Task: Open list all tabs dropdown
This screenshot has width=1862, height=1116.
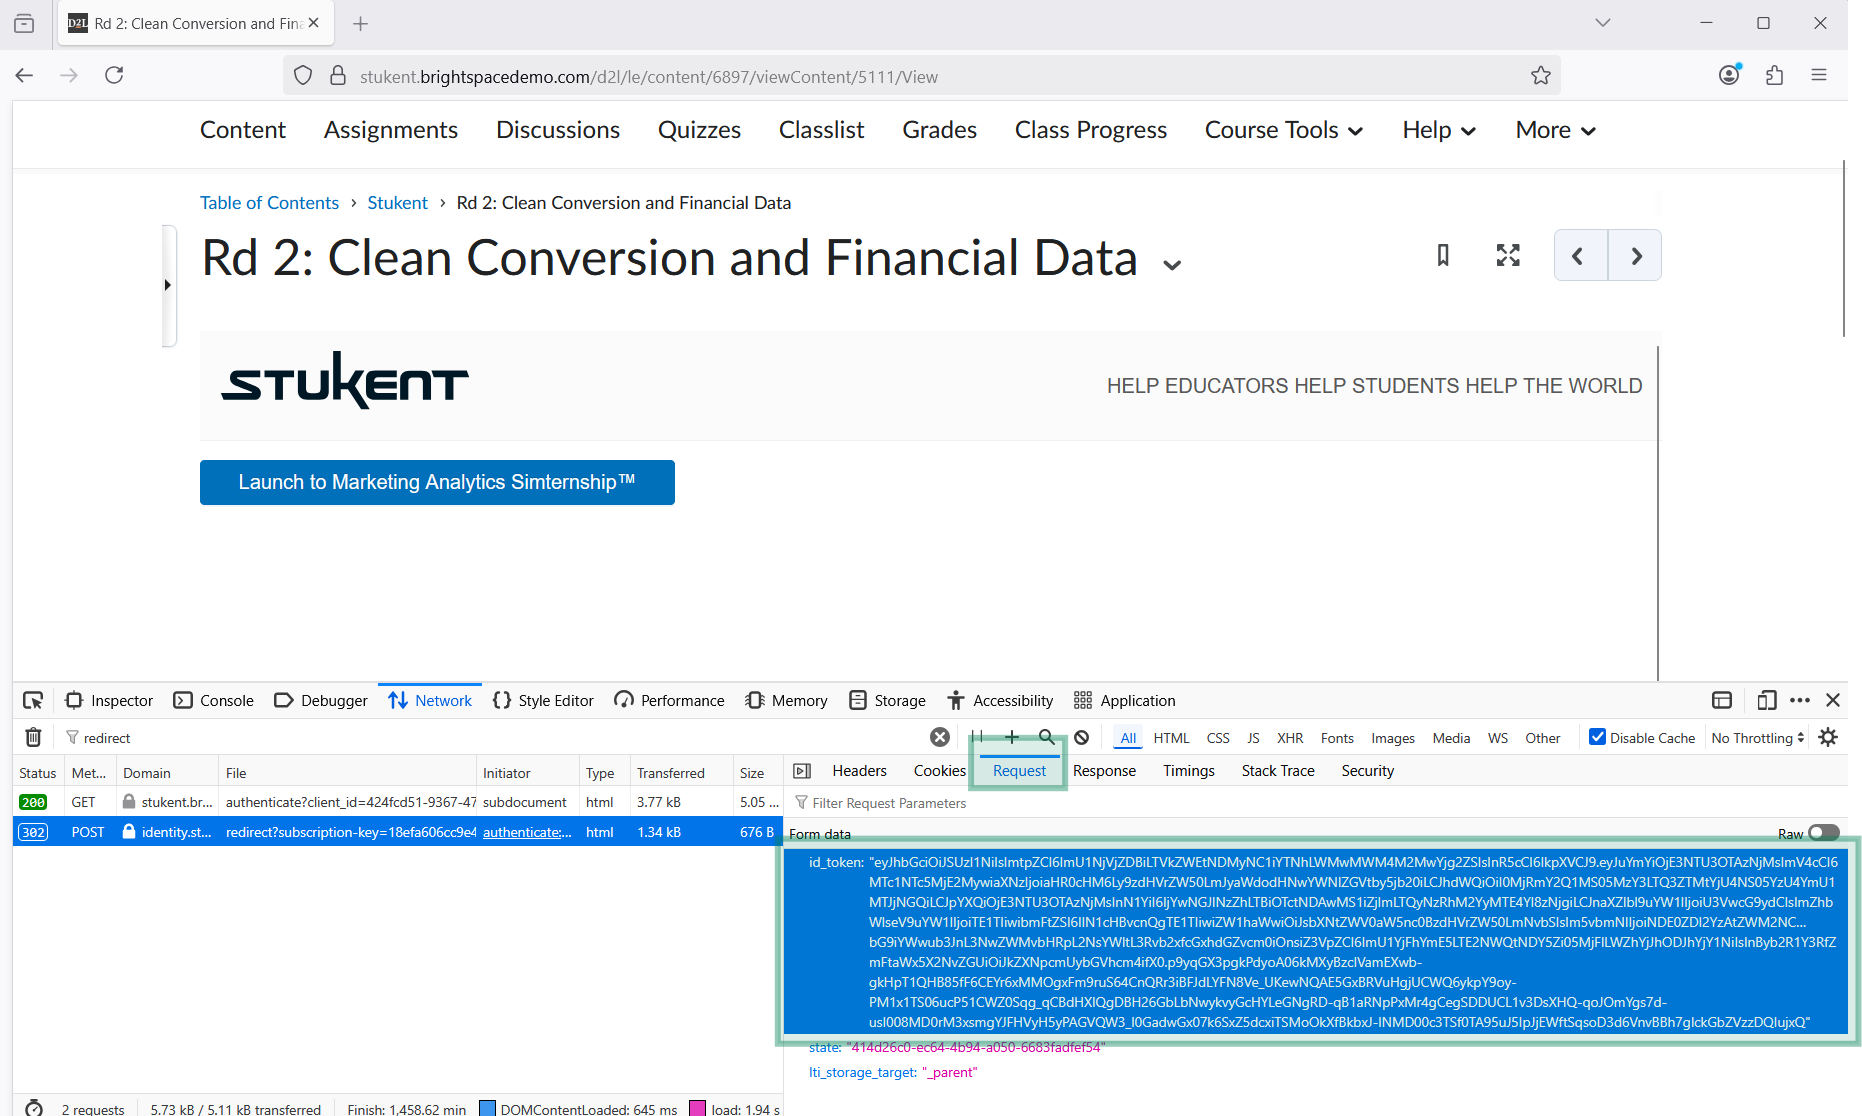Action: (x=1603, y=22)
